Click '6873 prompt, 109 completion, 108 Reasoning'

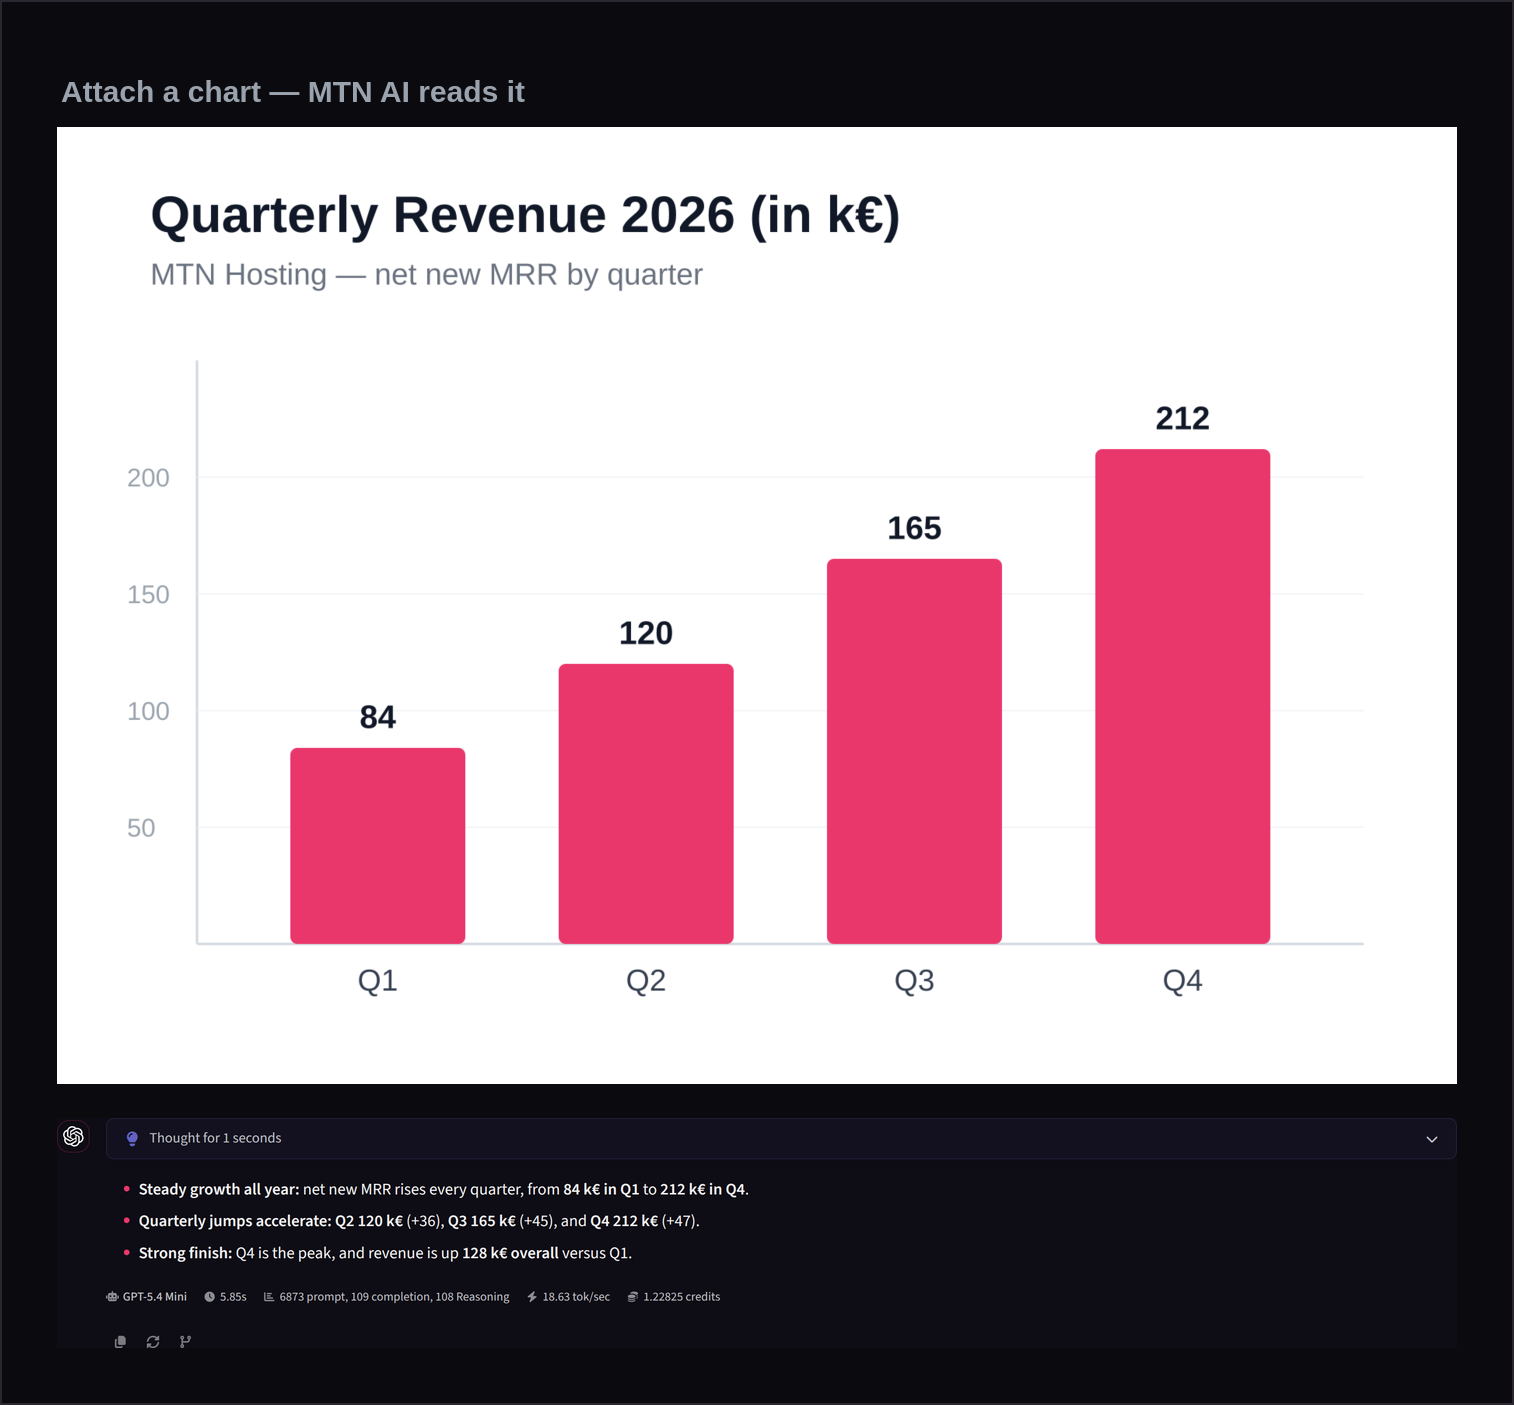(394, 1297)
